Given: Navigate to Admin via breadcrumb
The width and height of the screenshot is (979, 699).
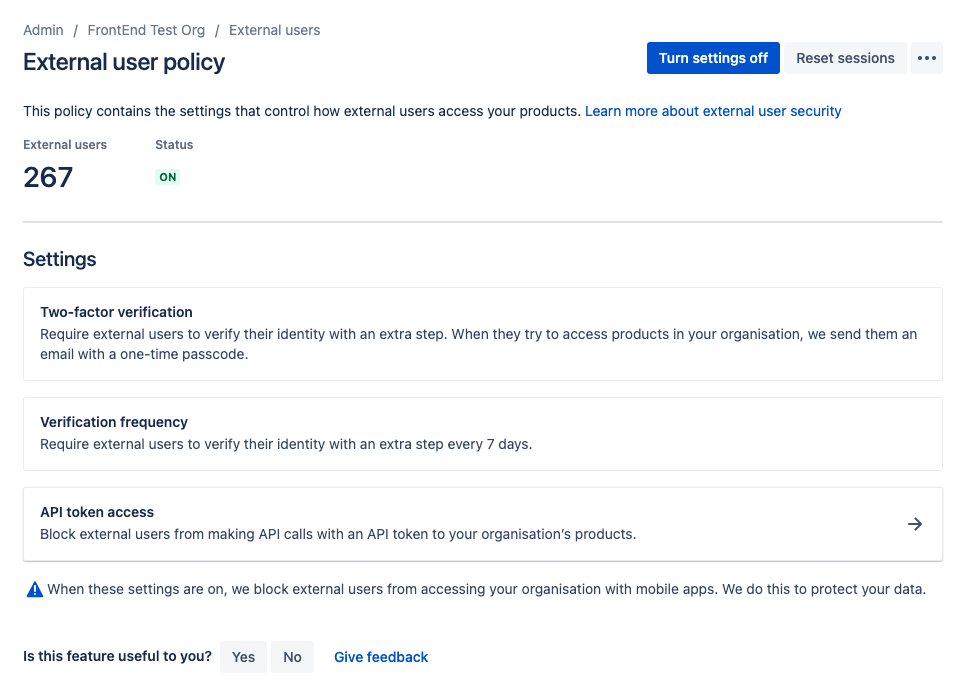Looking at the screenshot, I should coord(43,30).
